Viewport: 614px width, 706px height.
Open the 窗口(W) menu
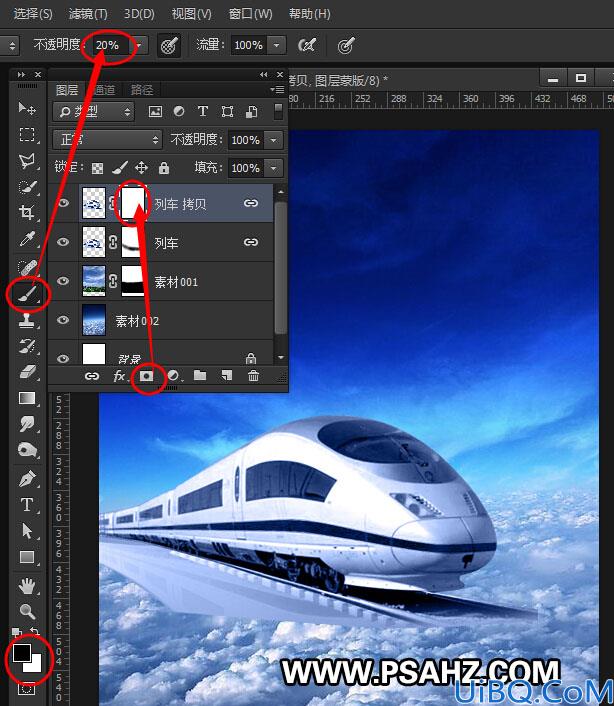[250, 14]
